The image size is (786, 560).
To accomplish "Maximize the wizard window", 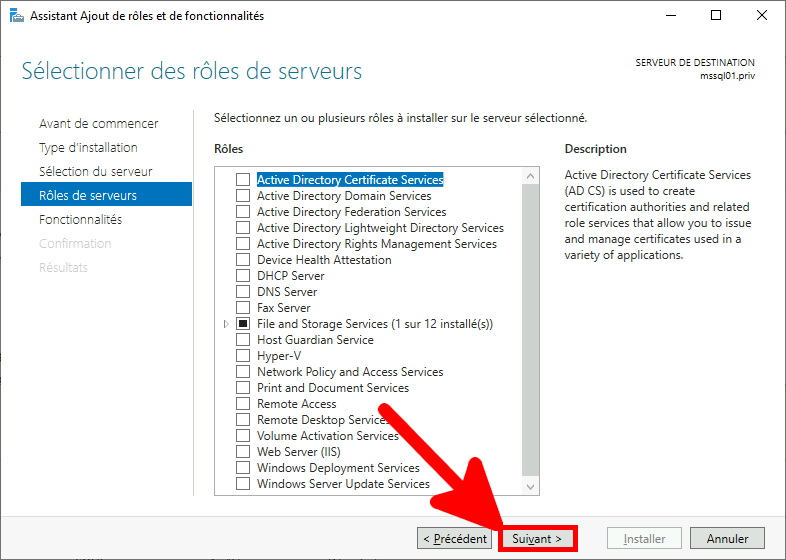I will coord(716,16).
